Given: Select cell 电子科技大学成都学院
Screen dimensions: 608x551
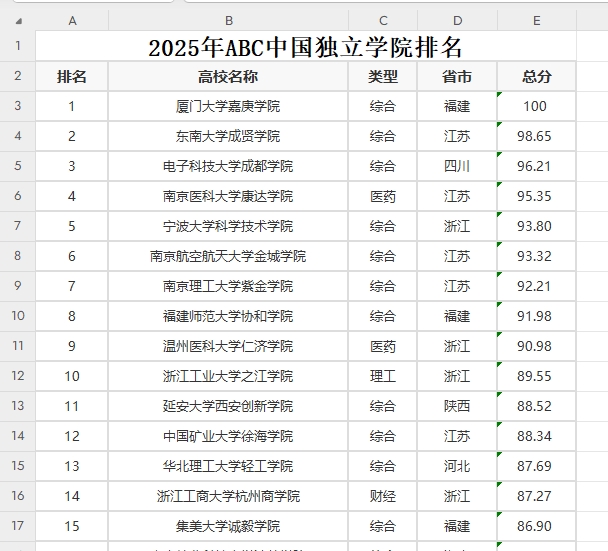Looking at the screenshot, I should (x=228, y=166).
